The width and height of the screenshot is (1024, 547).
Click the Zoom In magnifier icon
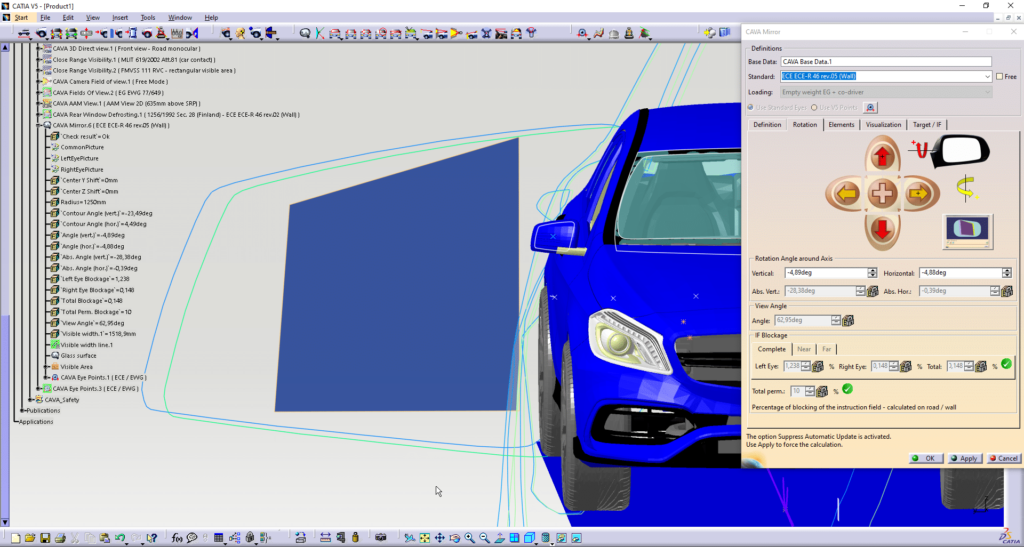click(470, 539)
